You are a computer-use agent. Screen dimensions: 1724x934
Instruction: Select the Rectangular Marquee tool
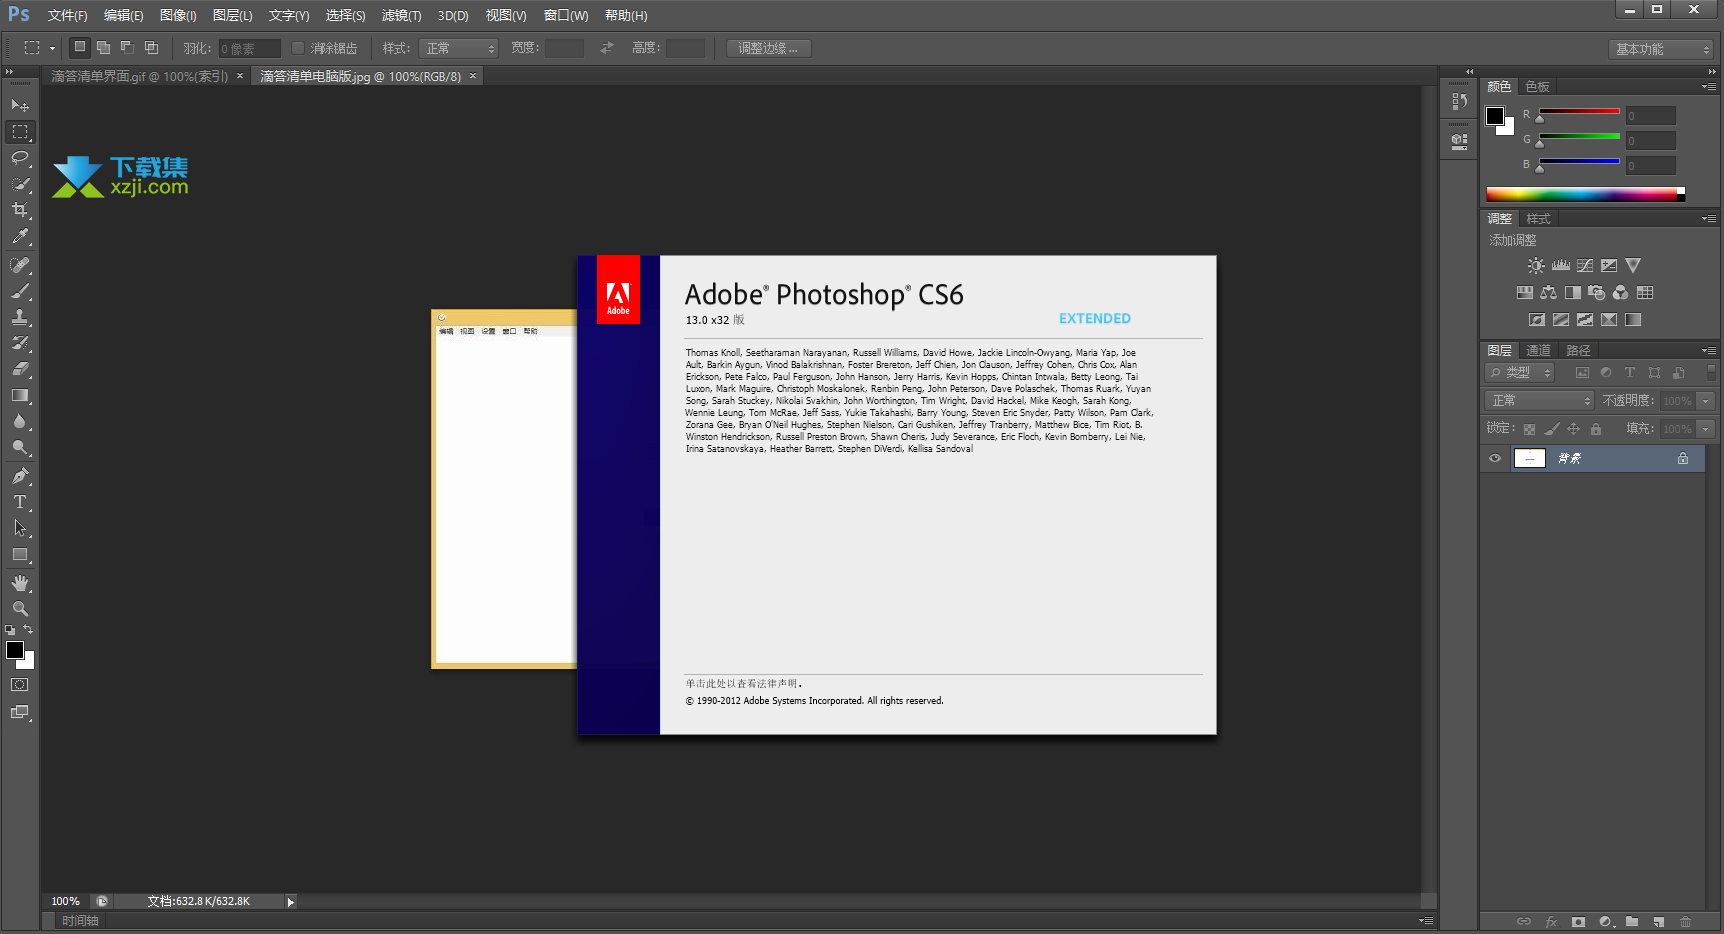(20, 132)
